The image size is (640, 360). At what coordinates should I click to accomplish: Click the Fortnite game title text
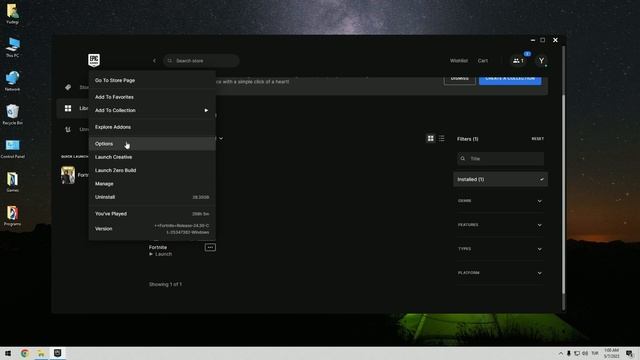(158, 247)
